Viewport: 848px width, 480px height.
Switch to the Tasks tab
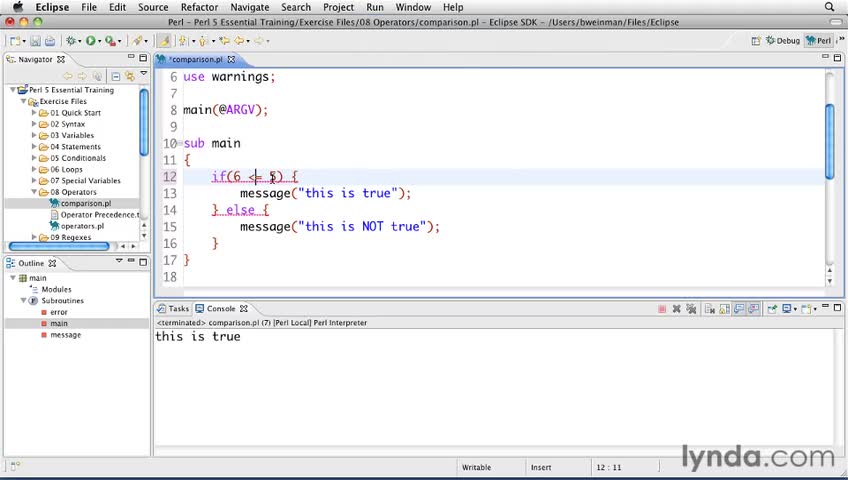pos(173,309)
